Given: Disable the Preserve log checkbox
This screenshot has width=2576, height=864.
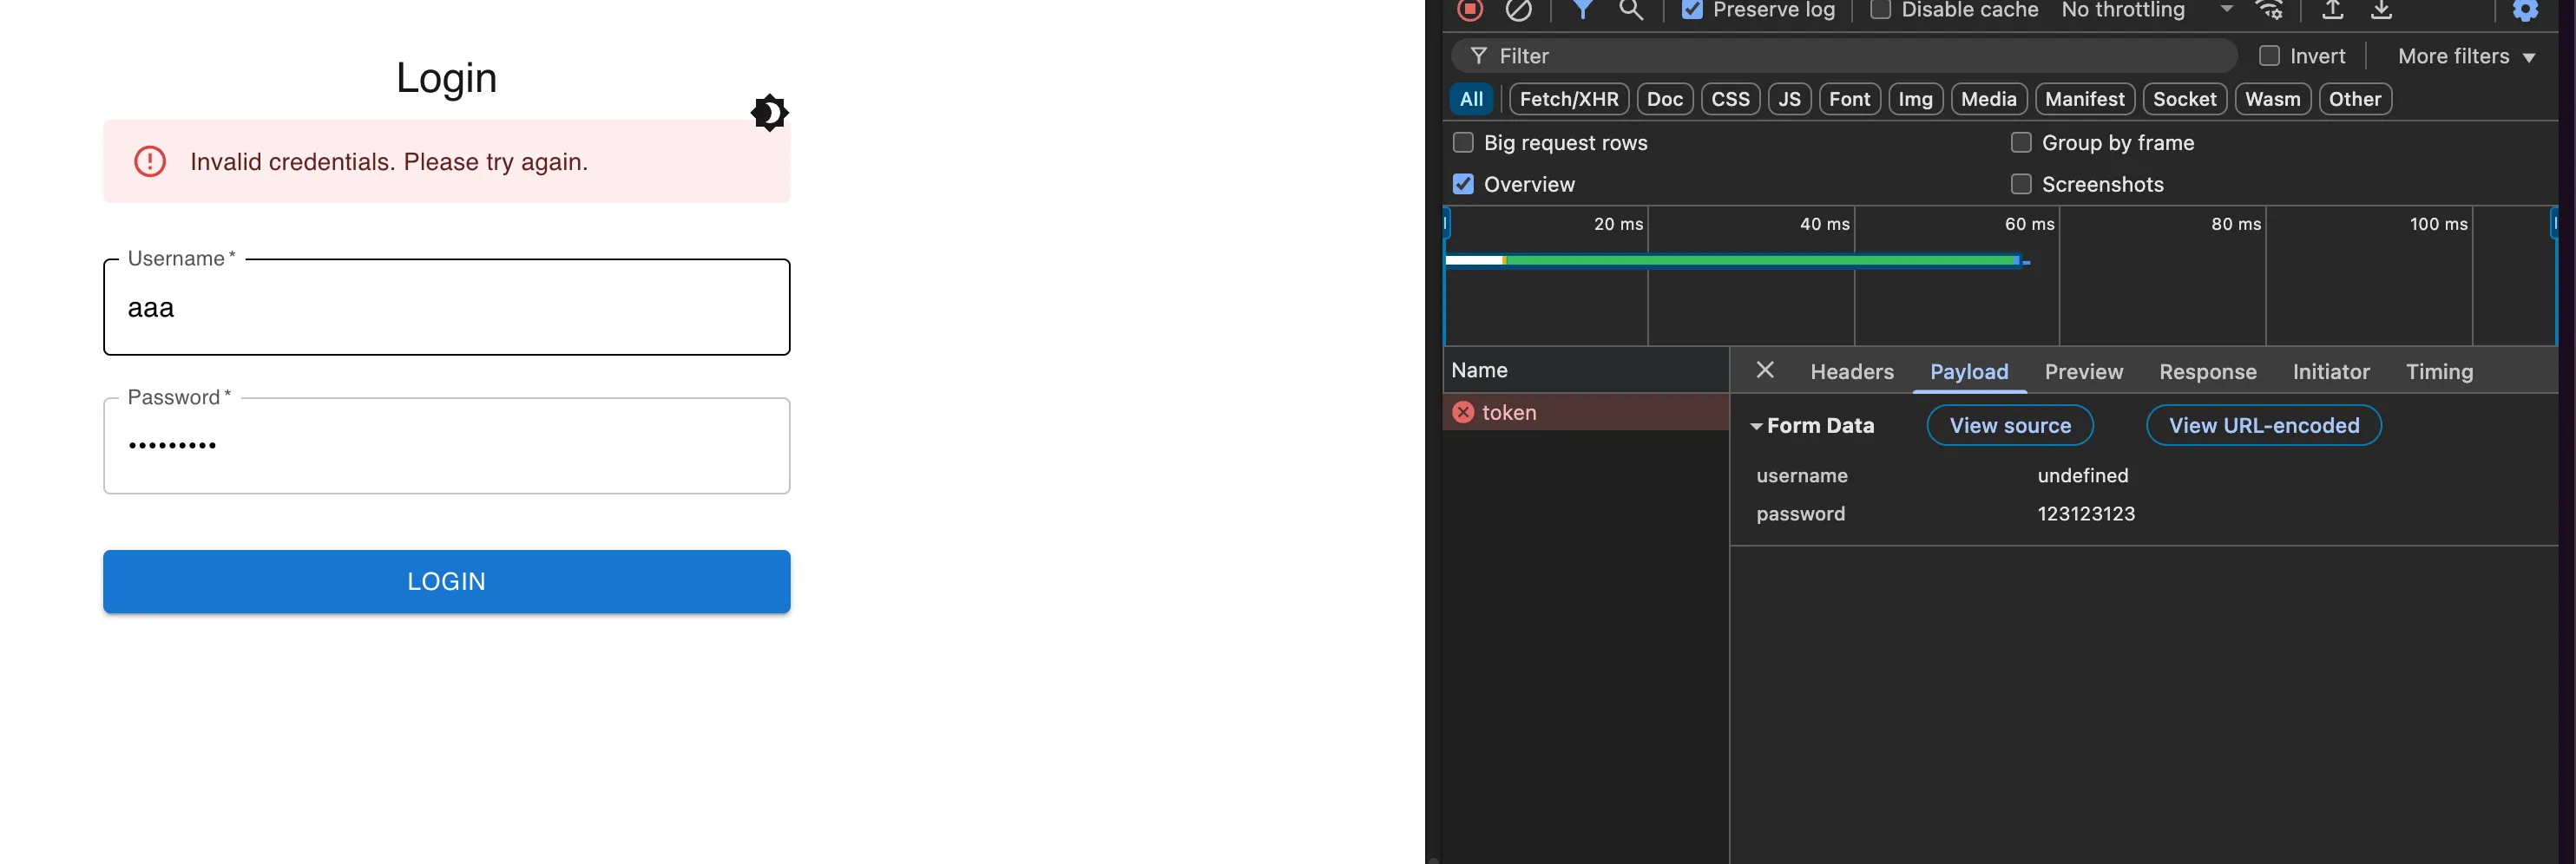Looking at the screenshot, I should [1692, 10].
